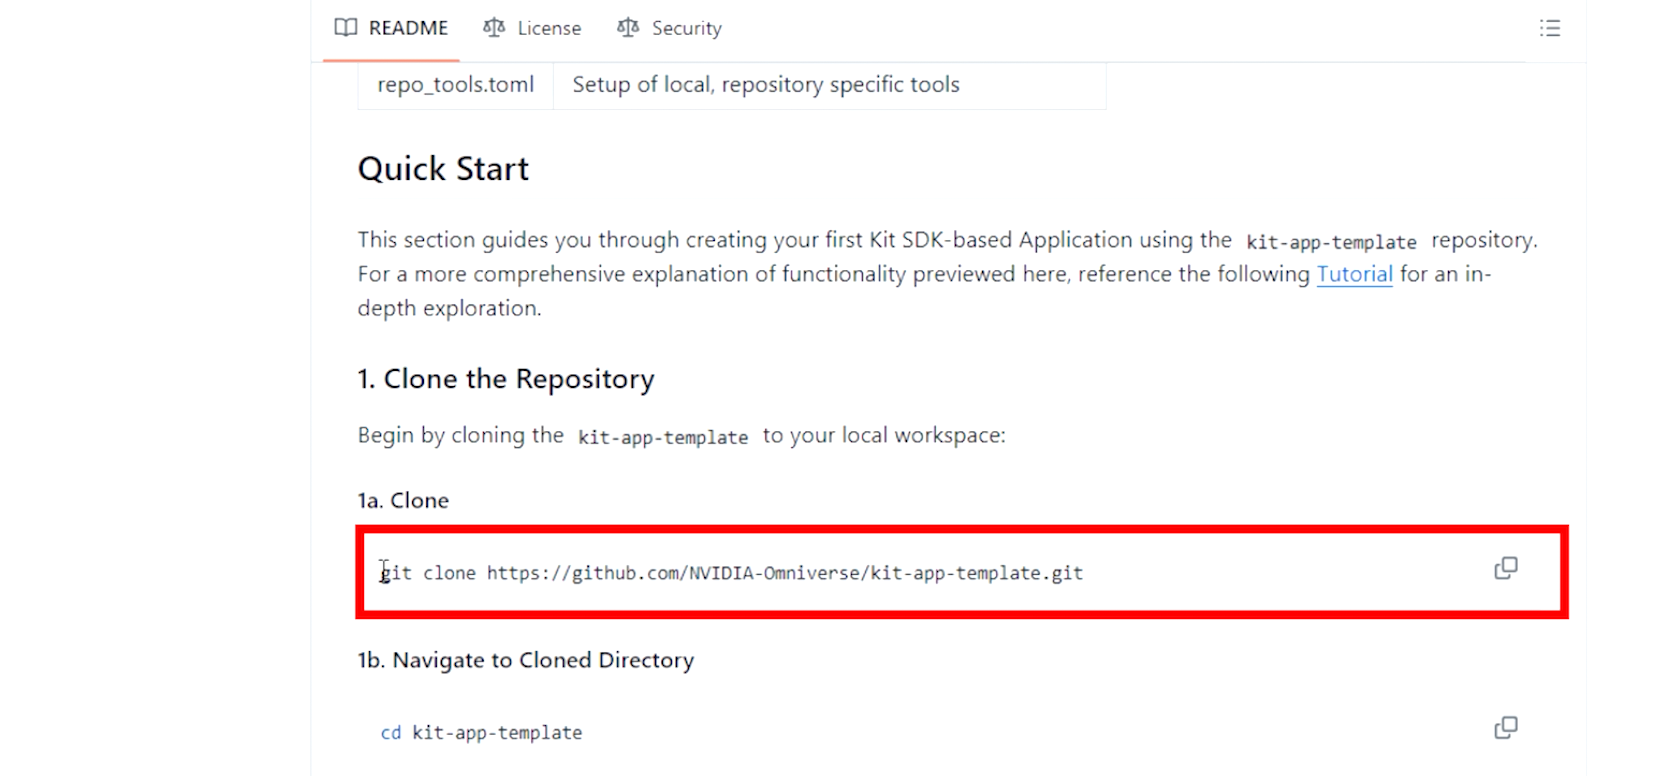Image resolution: width=1674 pixels, height=776 pixels.
Task: Click the '1. Clone the Repository' heading
Action: coord(506,379)
